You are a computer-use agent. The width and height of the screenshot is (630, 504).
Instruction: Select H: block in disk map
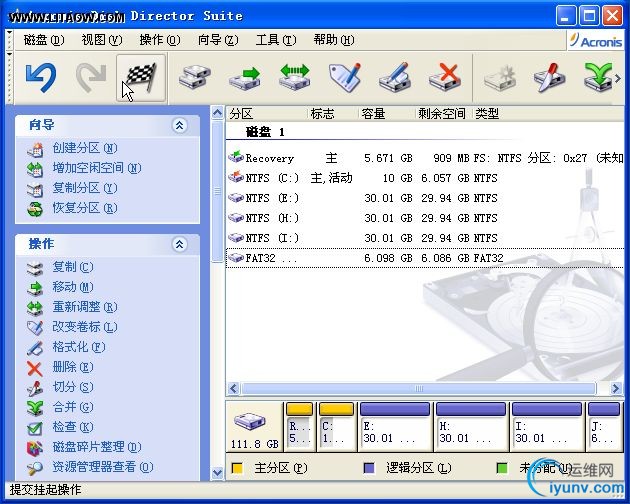pyautogui.click(x=470, y=427)
